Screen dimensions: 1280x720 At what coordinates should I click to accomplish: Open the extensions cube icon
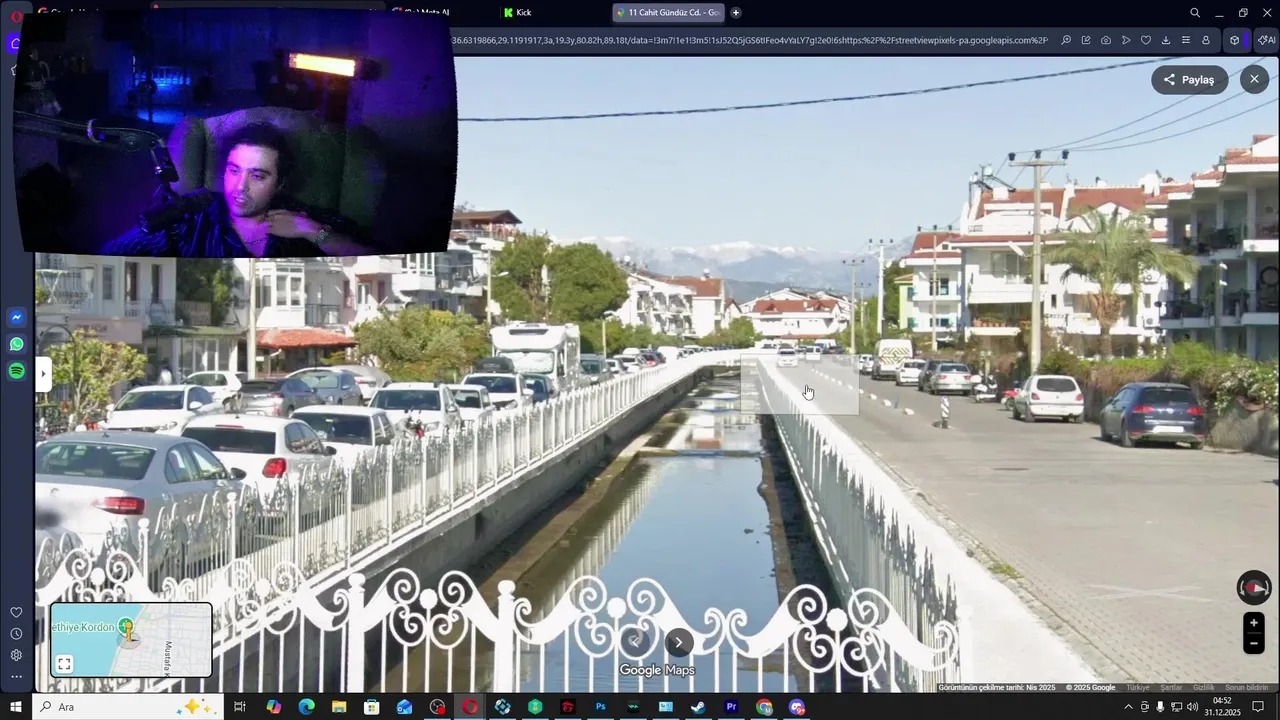(1235, 40)
